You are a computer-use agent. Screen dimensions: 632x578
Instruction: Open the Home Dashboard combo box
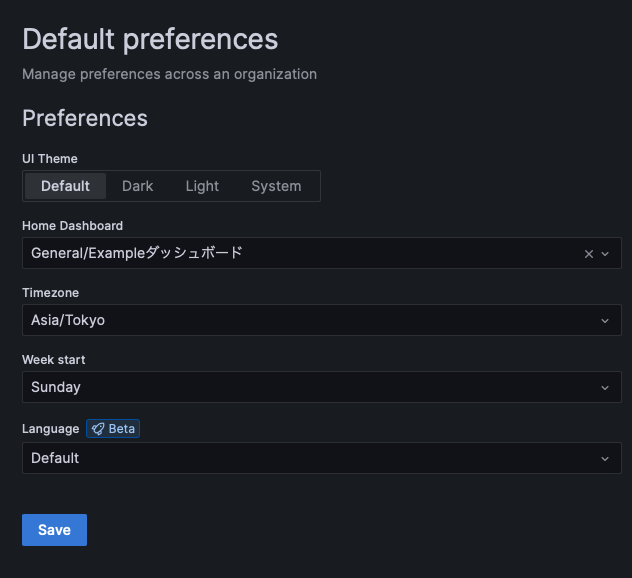(x=322, y=253)
